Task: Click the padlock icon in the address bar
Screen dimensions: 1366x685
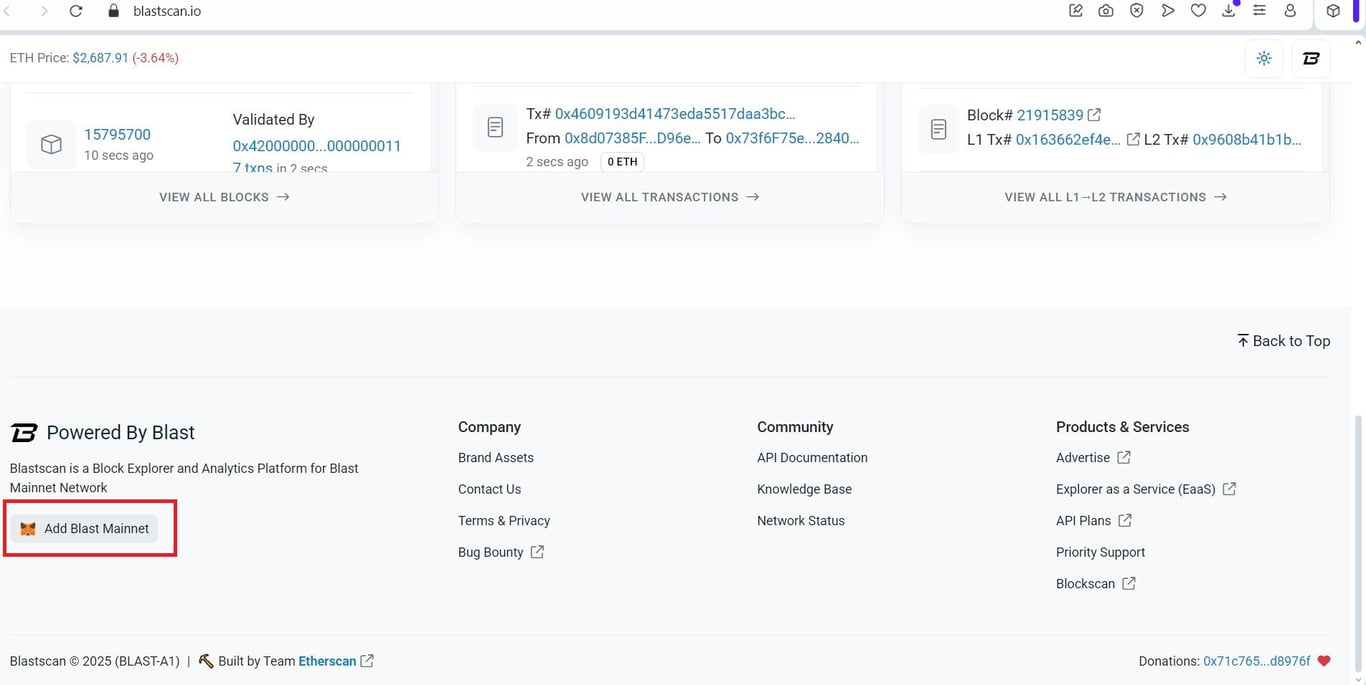Action: 113,11
